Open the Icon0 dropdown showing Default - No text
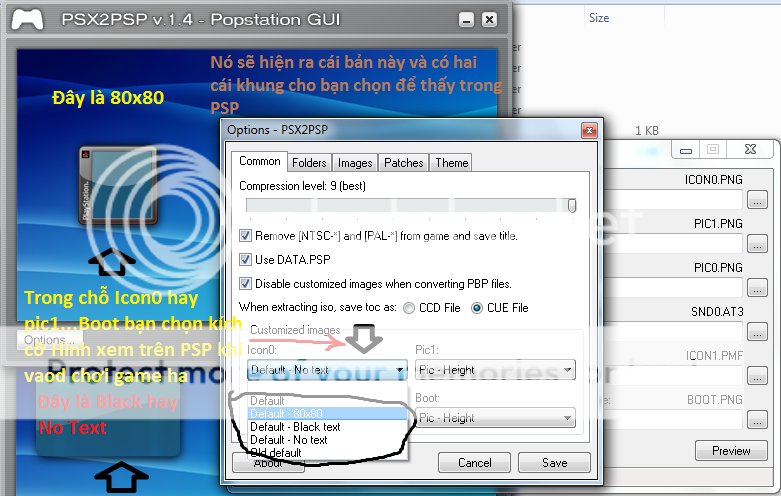Image resolution: width=781 pixels, height=496 pixels. point(327,370)
